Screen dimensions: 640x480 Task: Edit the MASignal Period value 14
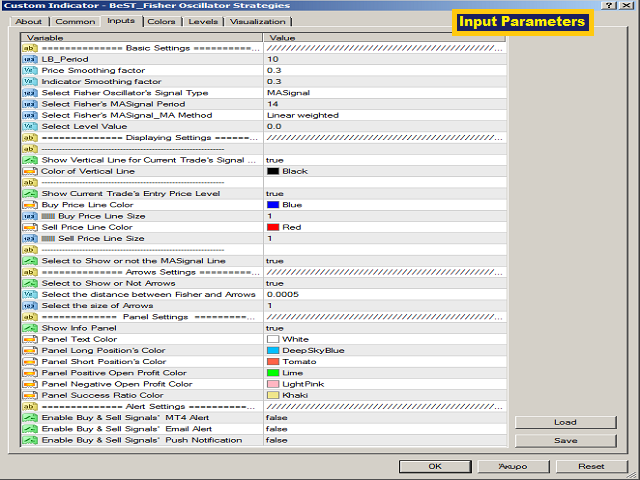click(x=385, y=104)
